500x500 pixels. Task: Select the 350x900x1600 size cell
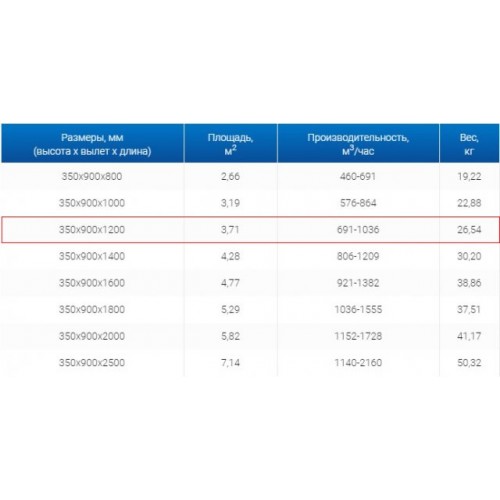point(92,283)
